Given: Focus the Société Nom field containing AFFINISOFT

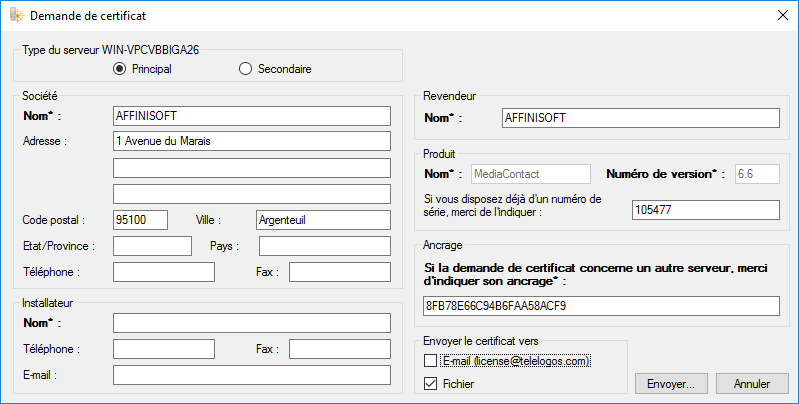Looking at the screenshot, I should pyautogui.click(x=252, y=116).
